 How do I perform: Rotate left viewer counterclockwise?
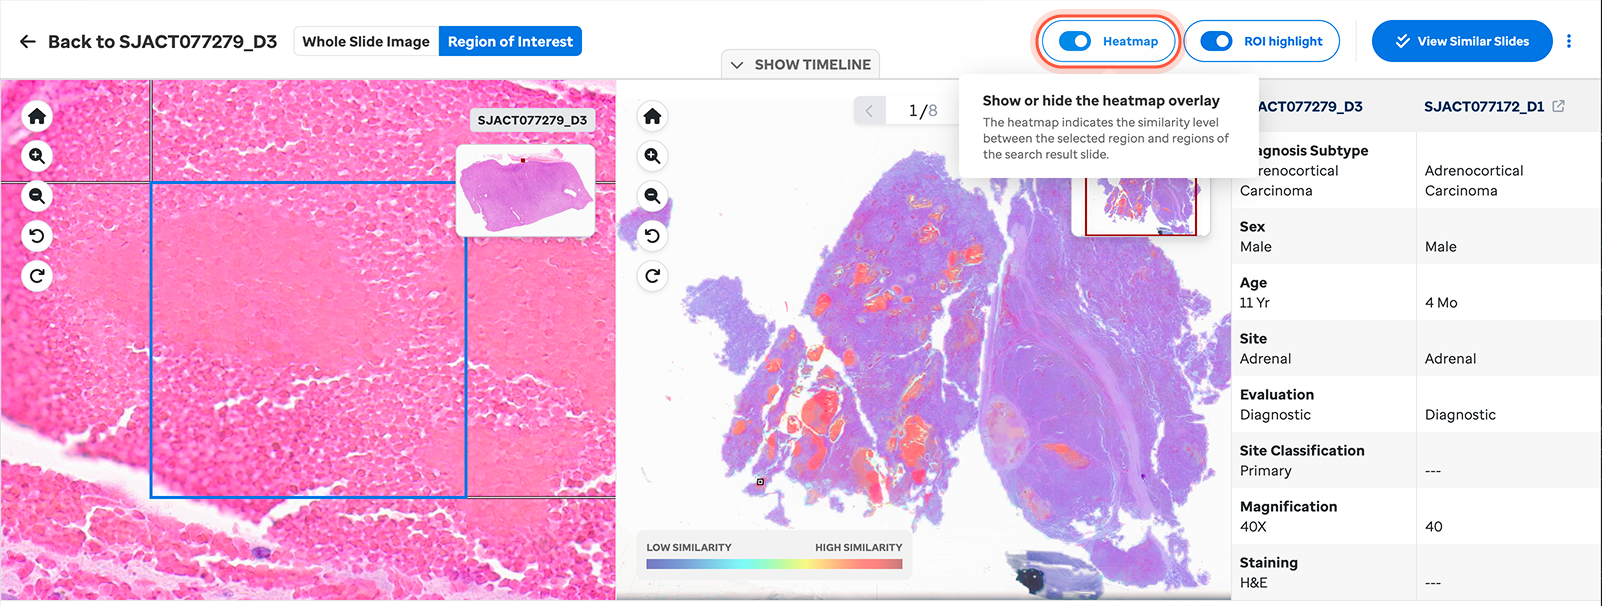37,236
